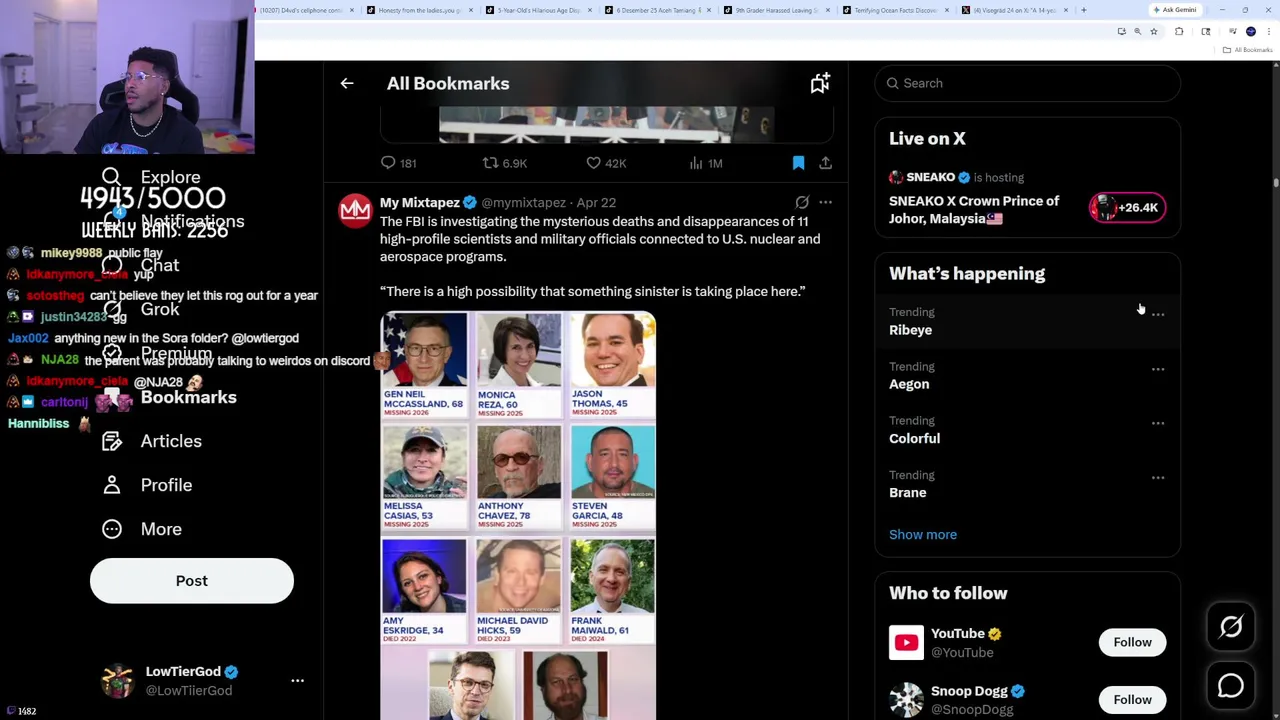Open the Explore magnifier icon in the sidebar
This screenshot has height=720, width=1280.
tap(111, 177)
